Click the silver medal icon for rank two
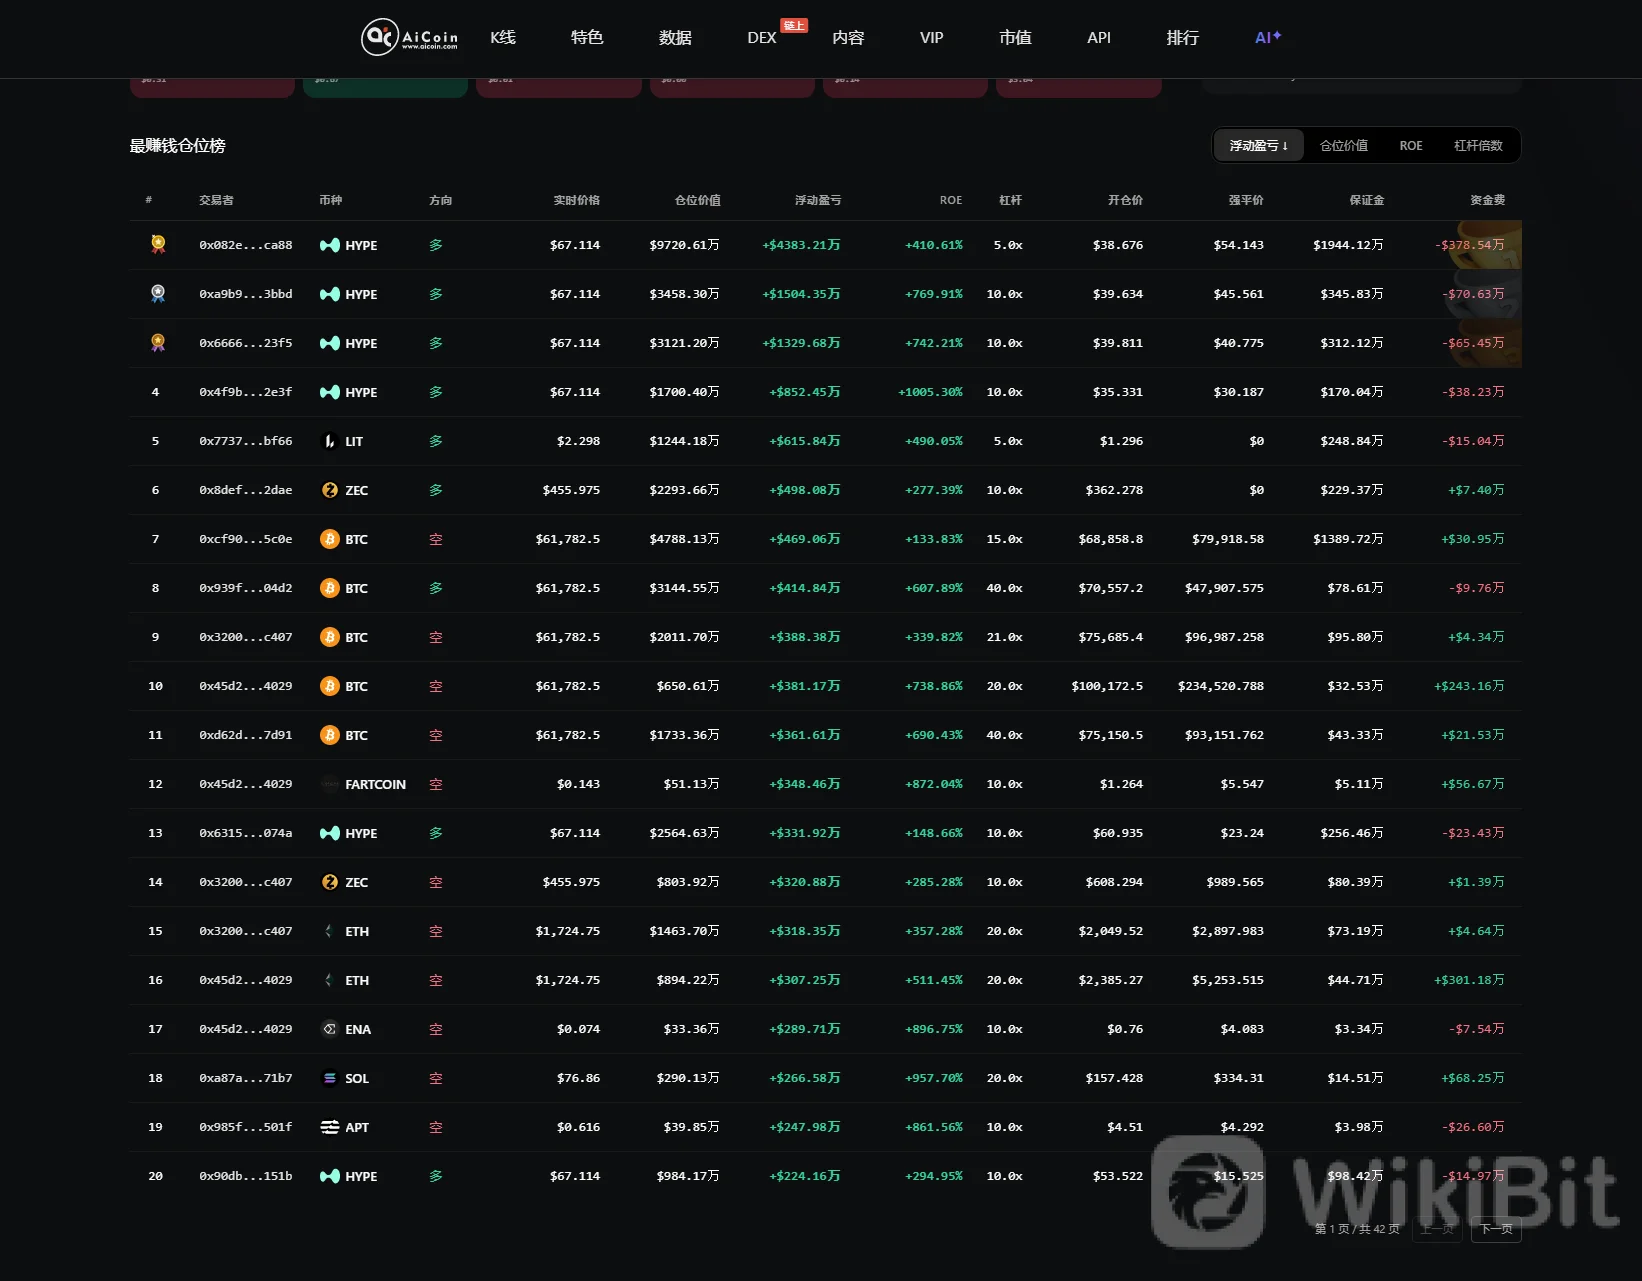This screenshot has height=1281, width=1642. pos(158,293)
